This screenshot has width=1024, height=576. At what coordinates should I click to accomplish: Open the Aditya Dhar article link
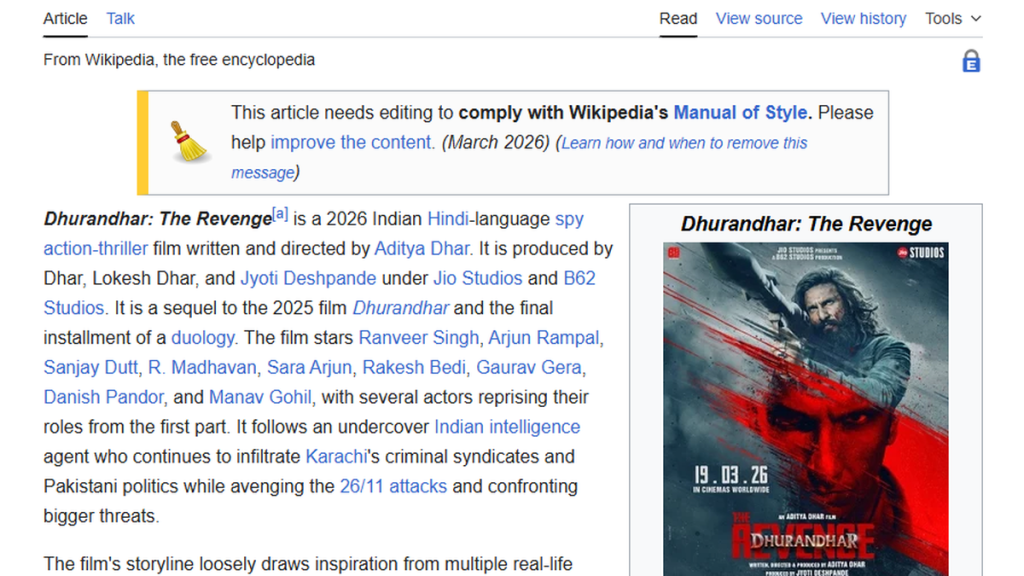(422, 248)
